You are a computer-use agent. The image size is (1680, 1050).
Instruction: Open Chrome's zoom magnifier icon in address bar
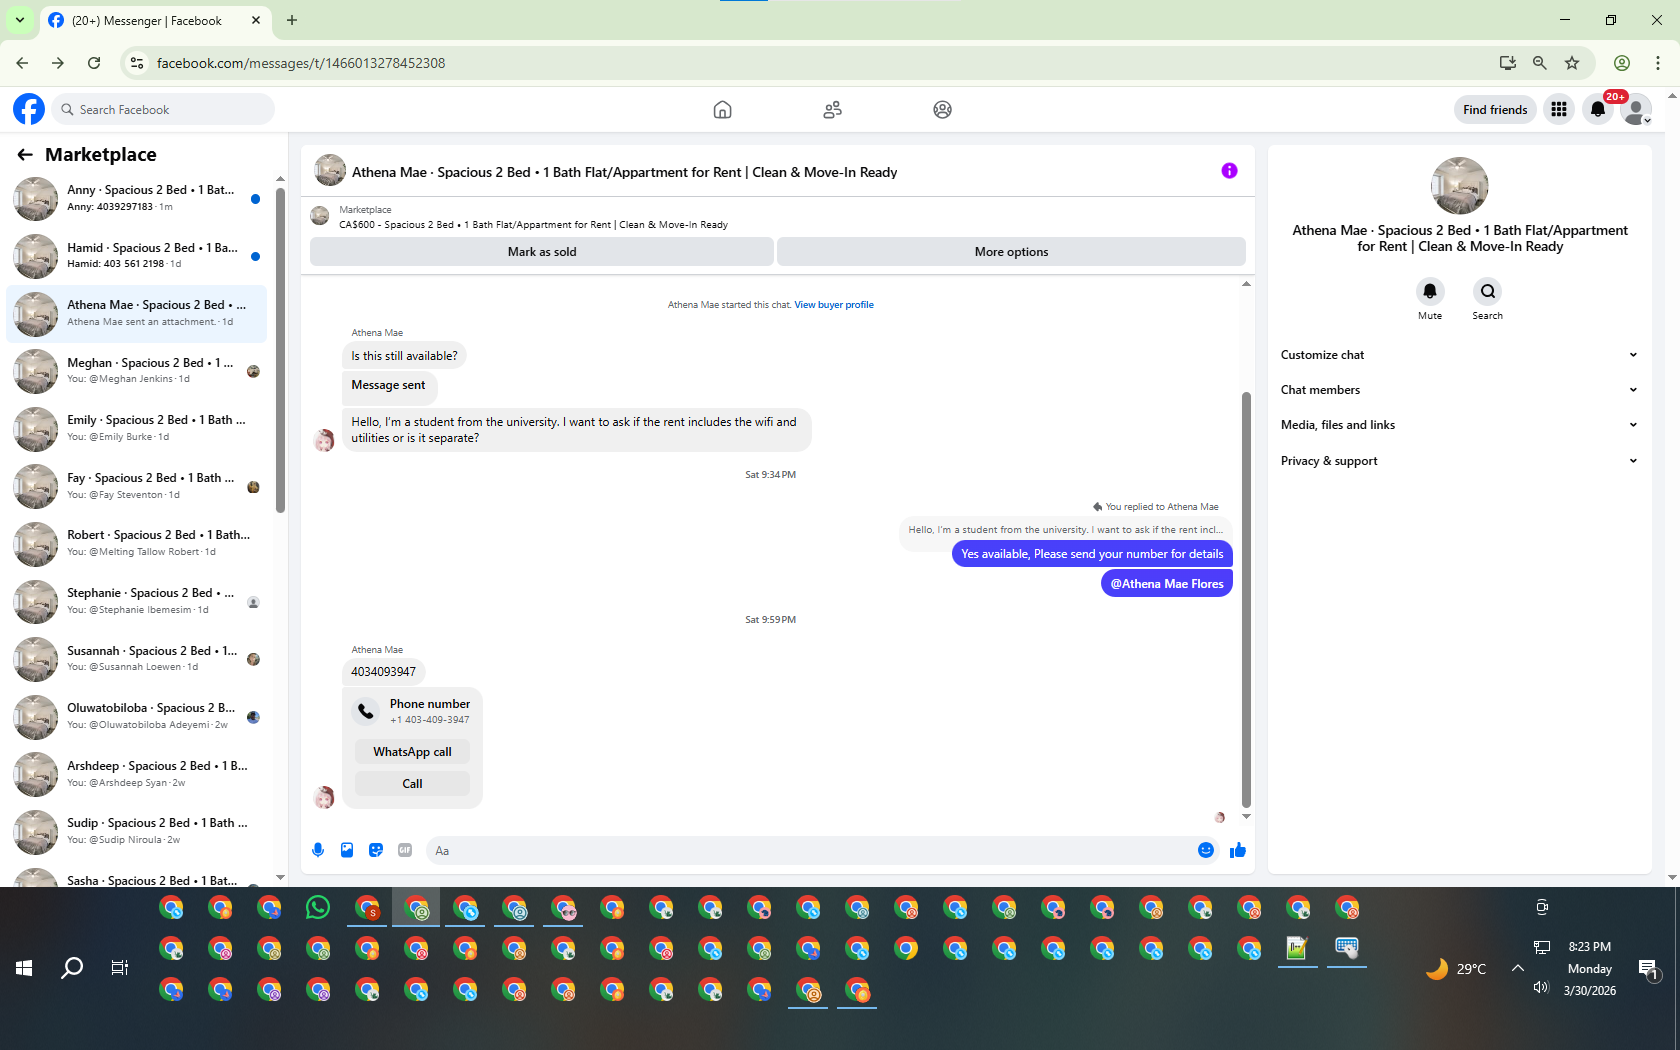pos(1540,63)
